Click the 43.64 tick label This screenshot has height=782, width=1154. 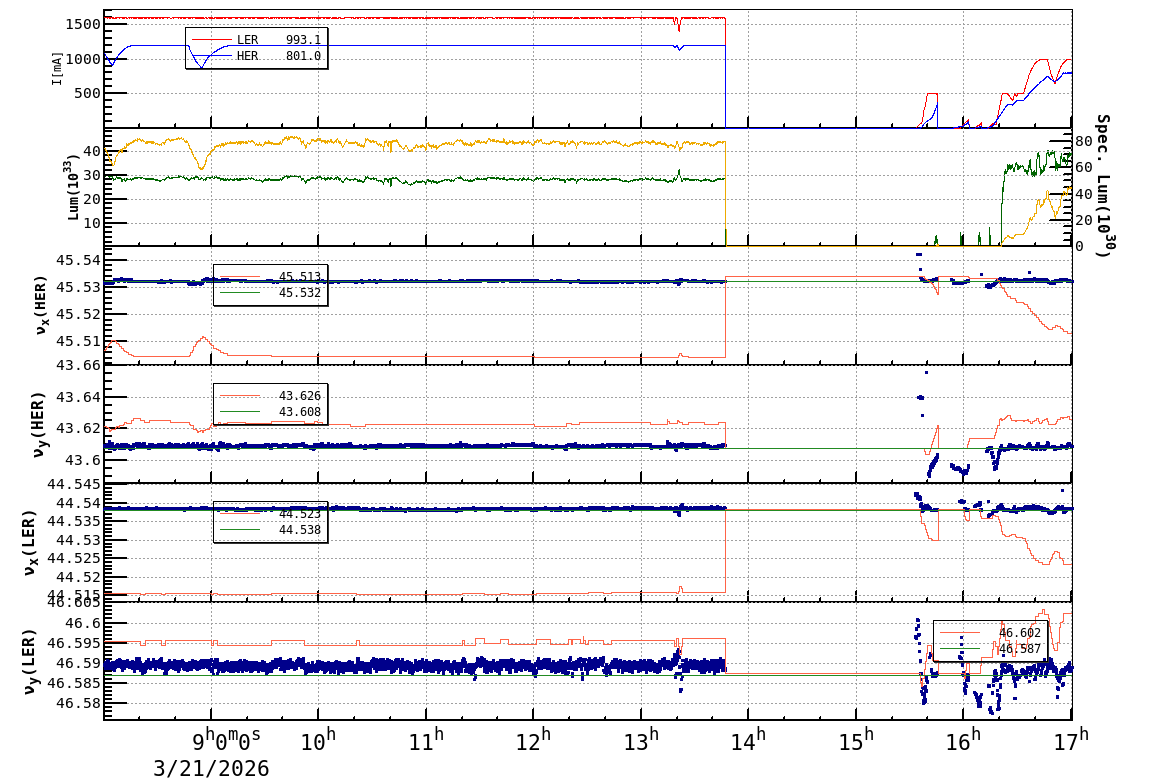(x=79, y=397)
